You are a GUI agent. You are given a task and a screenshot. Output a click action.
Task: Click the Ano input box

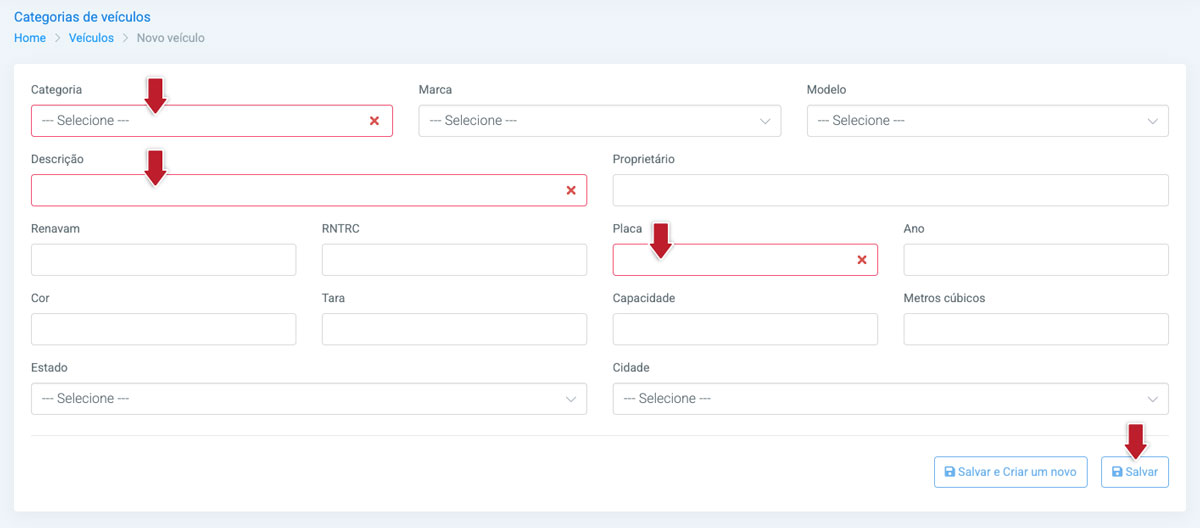point(1036,260)
